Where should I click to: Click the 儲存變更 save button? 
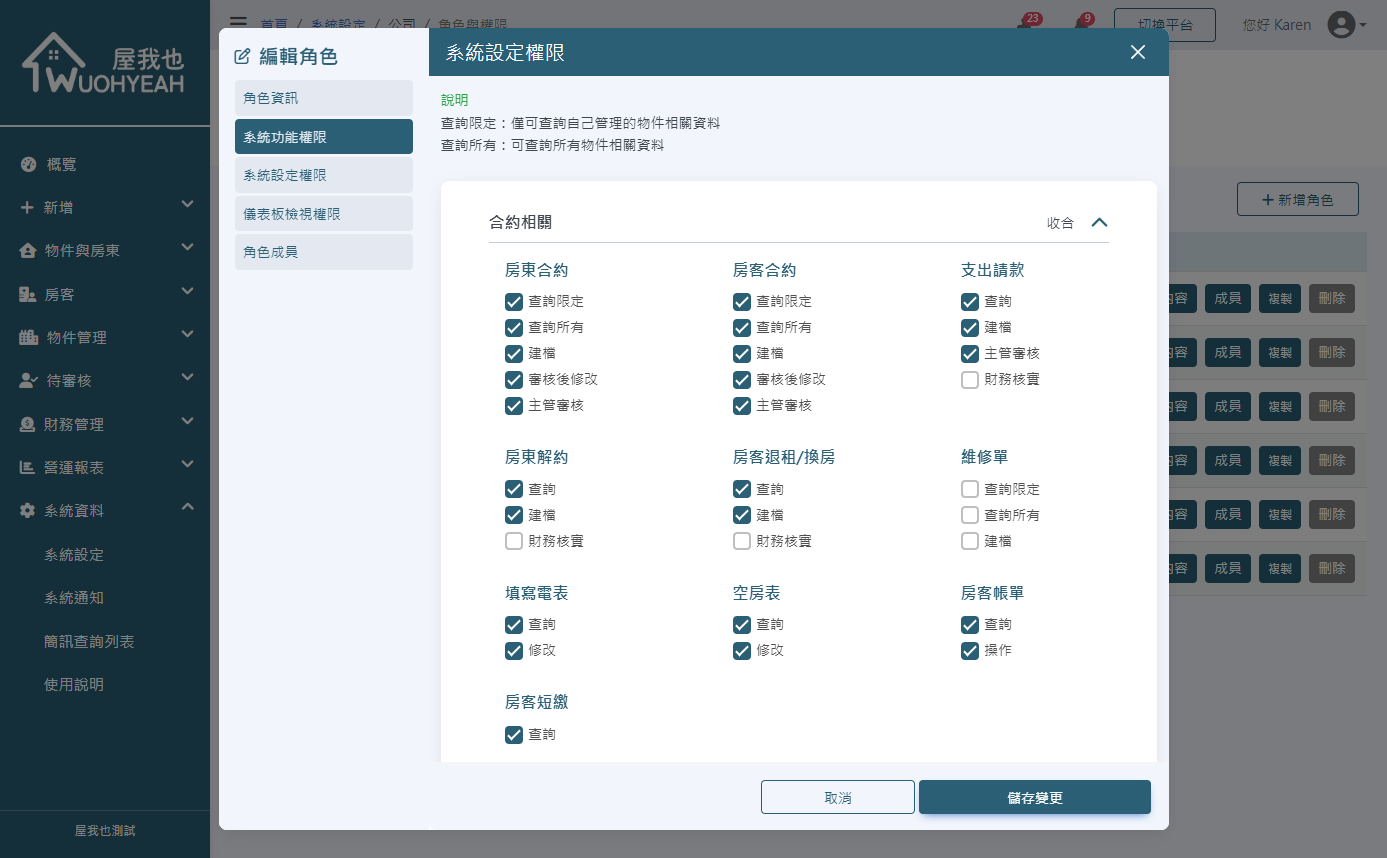1034,797
